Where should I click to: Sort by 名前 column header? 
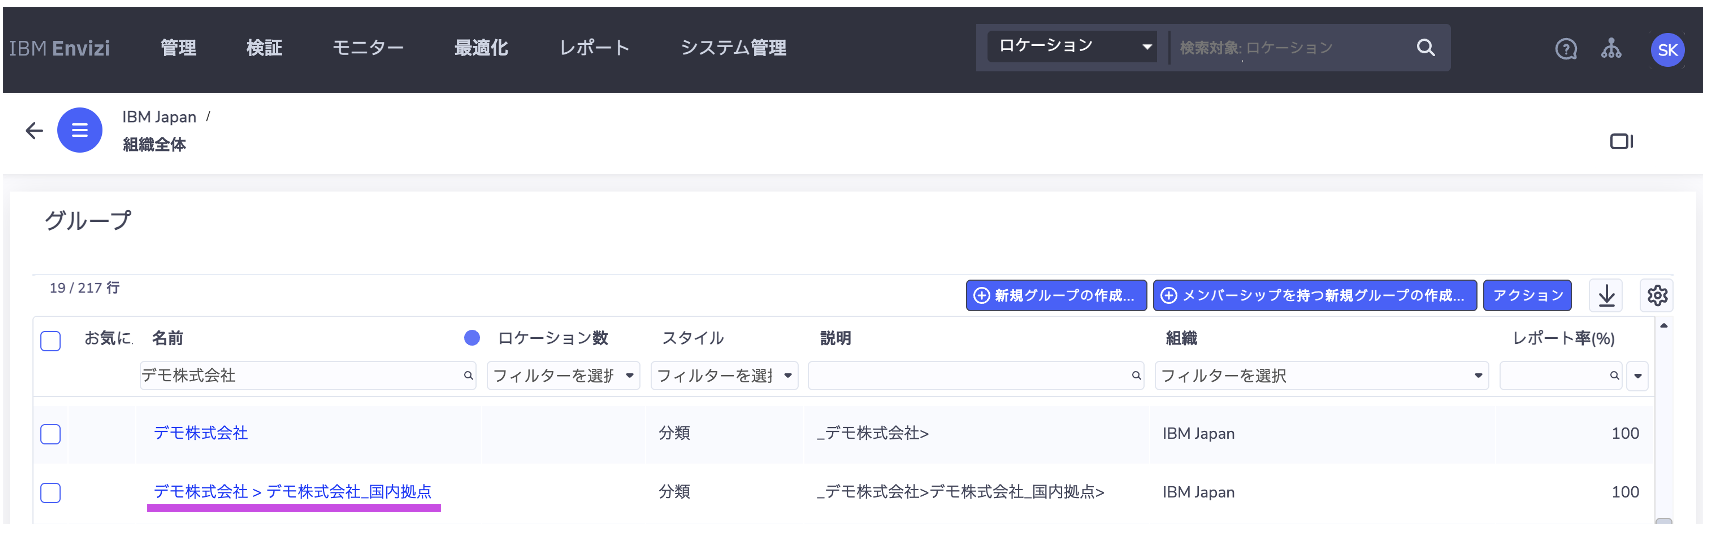(x=168, y=338)
